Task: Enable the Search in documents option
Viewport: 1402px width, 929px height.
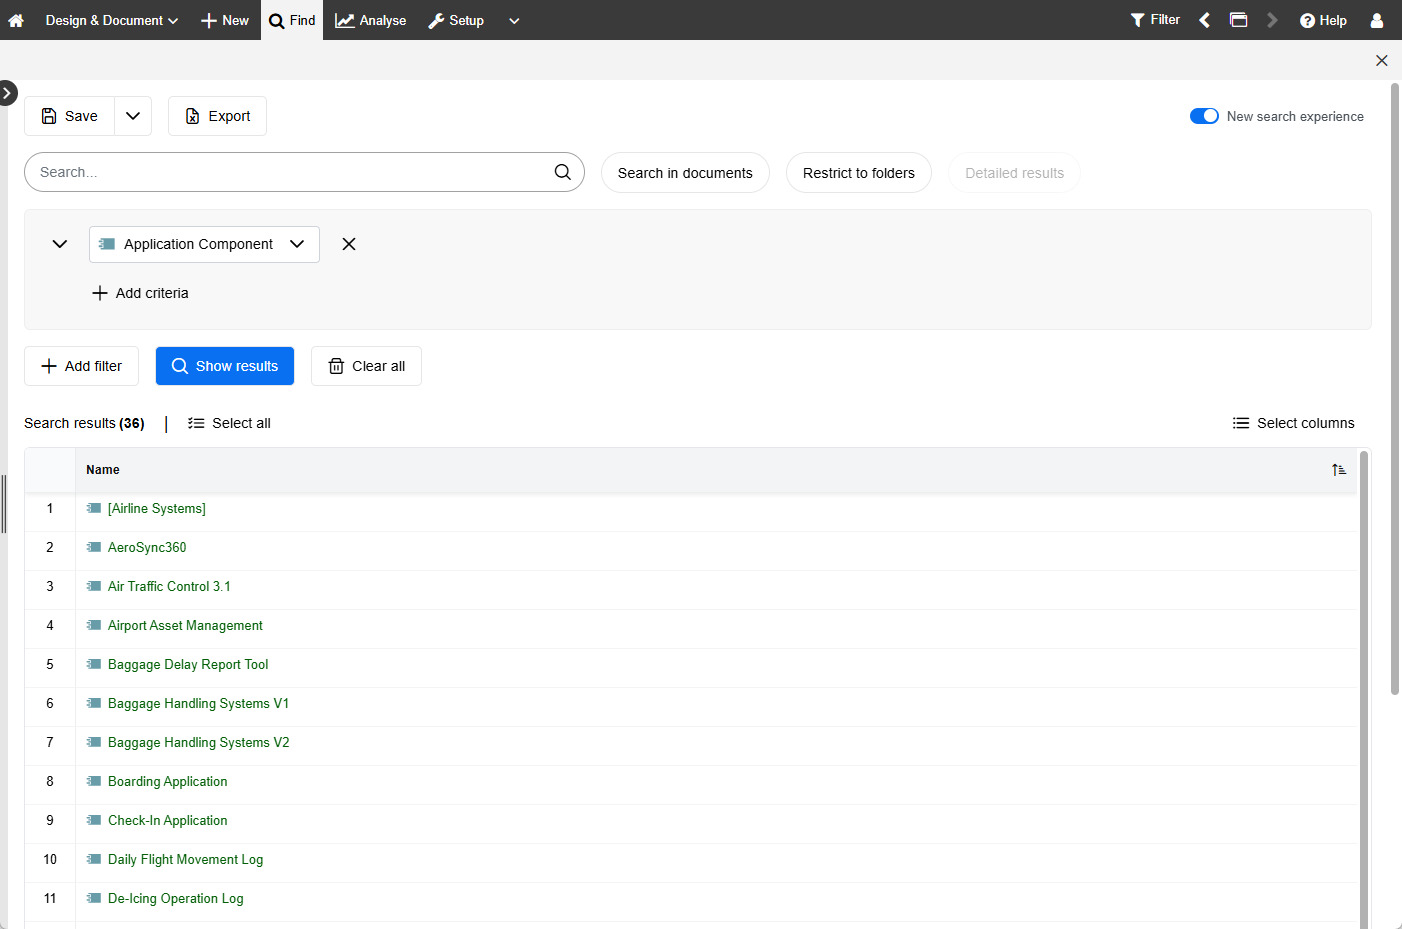Action: click(685, 172)
